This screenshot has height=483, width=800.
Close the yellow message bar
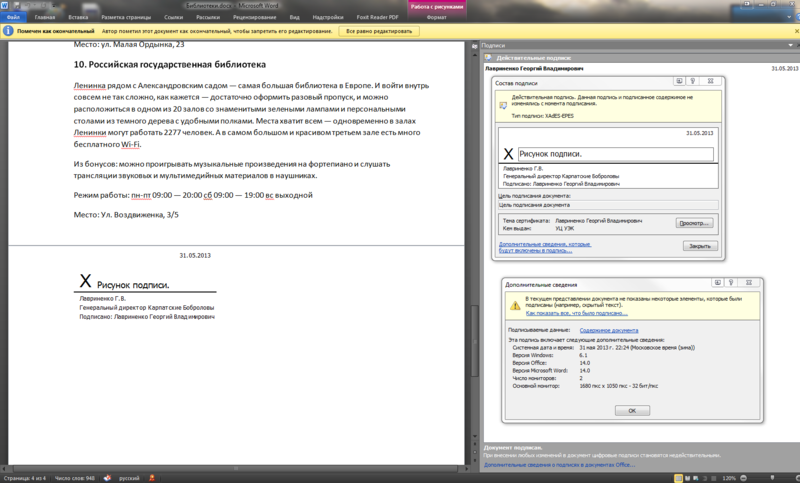point(797,31)
